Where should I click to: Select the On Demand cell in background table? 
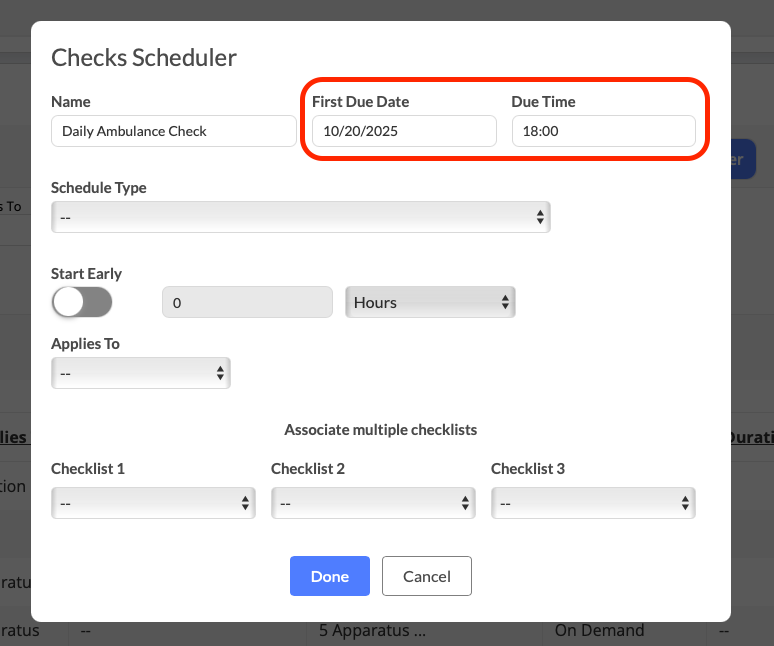[x=600, y=631]
